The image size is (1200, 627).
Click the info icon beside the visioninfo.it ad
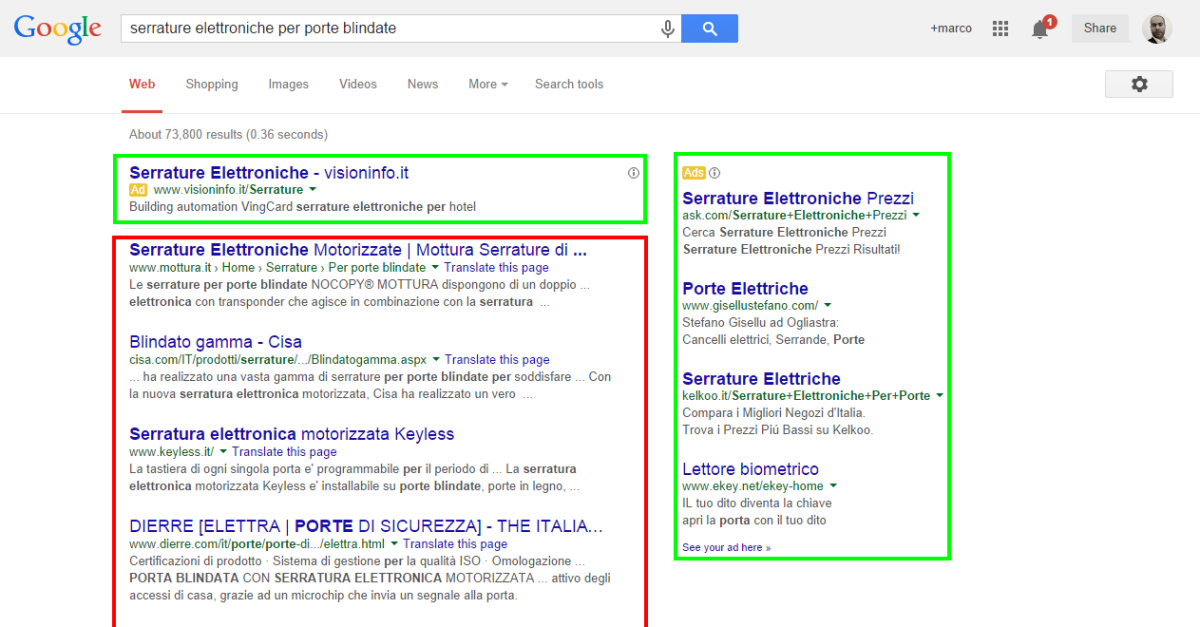[633, 173]
